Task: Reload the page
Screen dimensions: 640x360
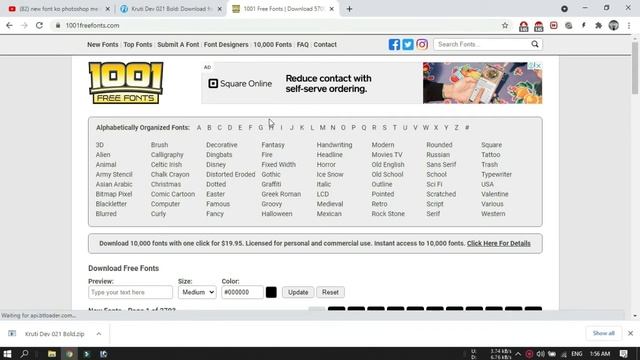Action: coord(39,25)
